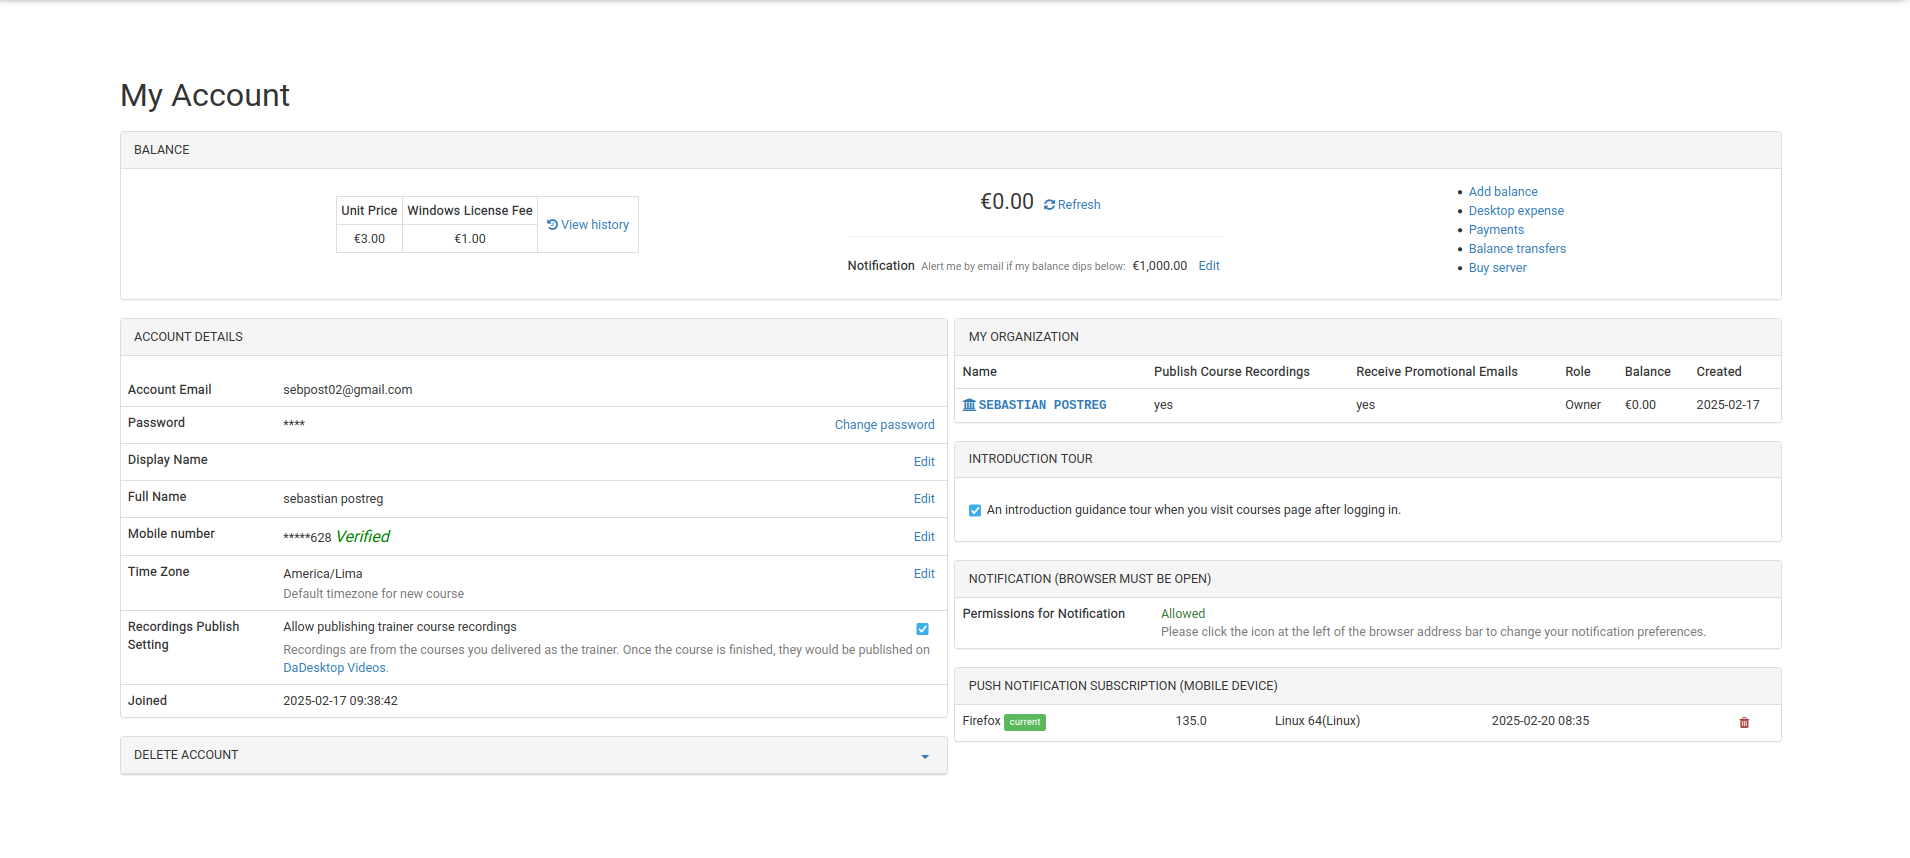Open Balance transfers page

1516,249
